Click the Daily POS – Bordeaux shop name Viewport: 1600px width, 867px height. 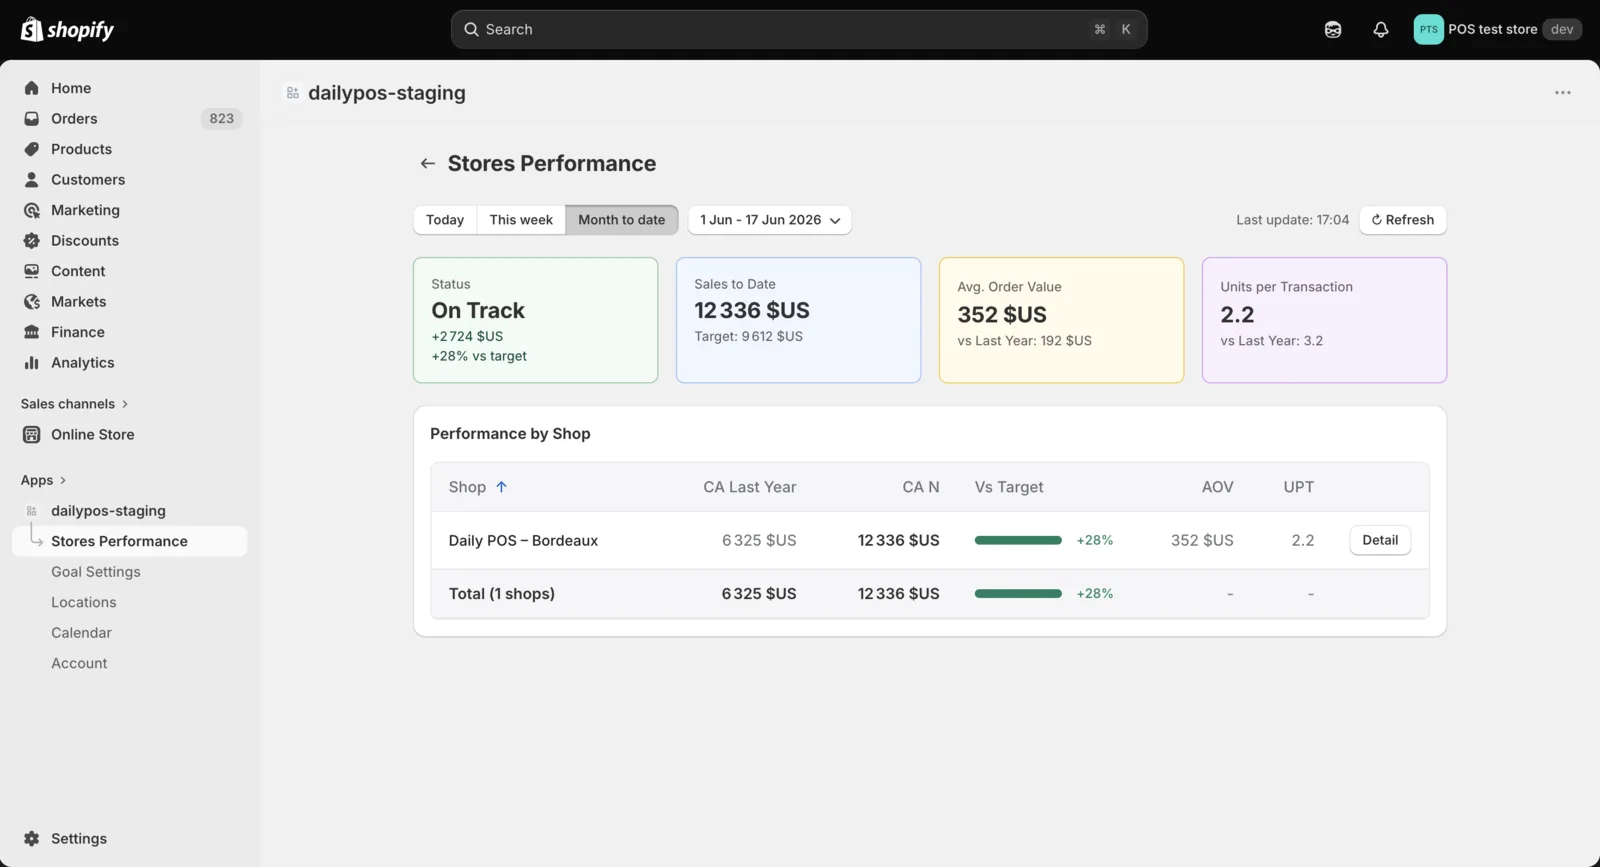coord(523,540)
